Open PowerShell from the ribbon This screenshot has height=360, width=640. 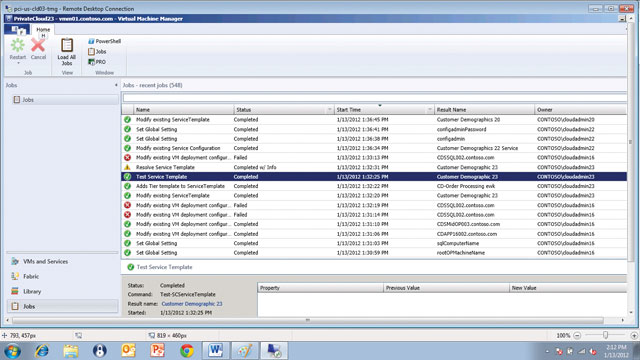click(x=104, y=41)
